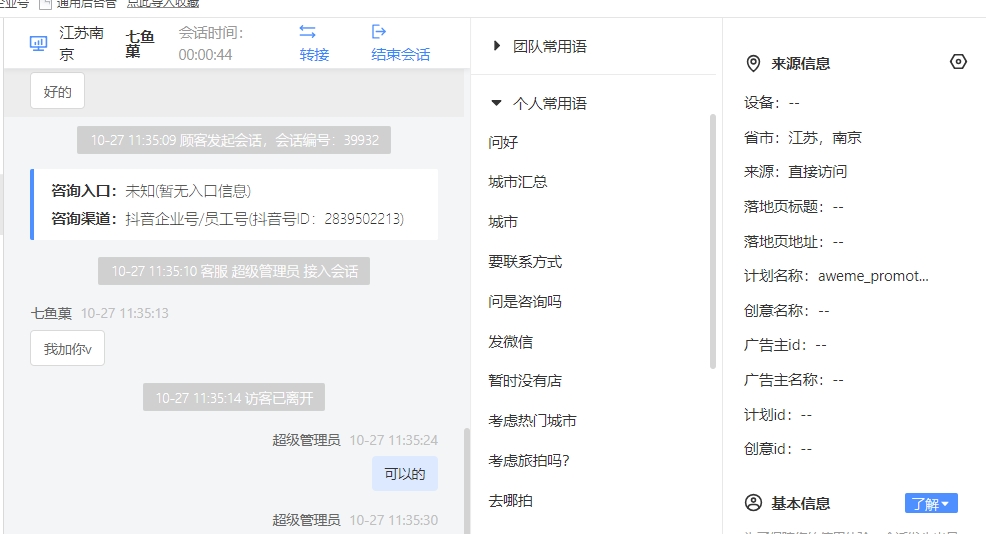Click the 七鱼菓 customer name in header
Viewport: 986px width, 534px height.
[x=140, y=43]
